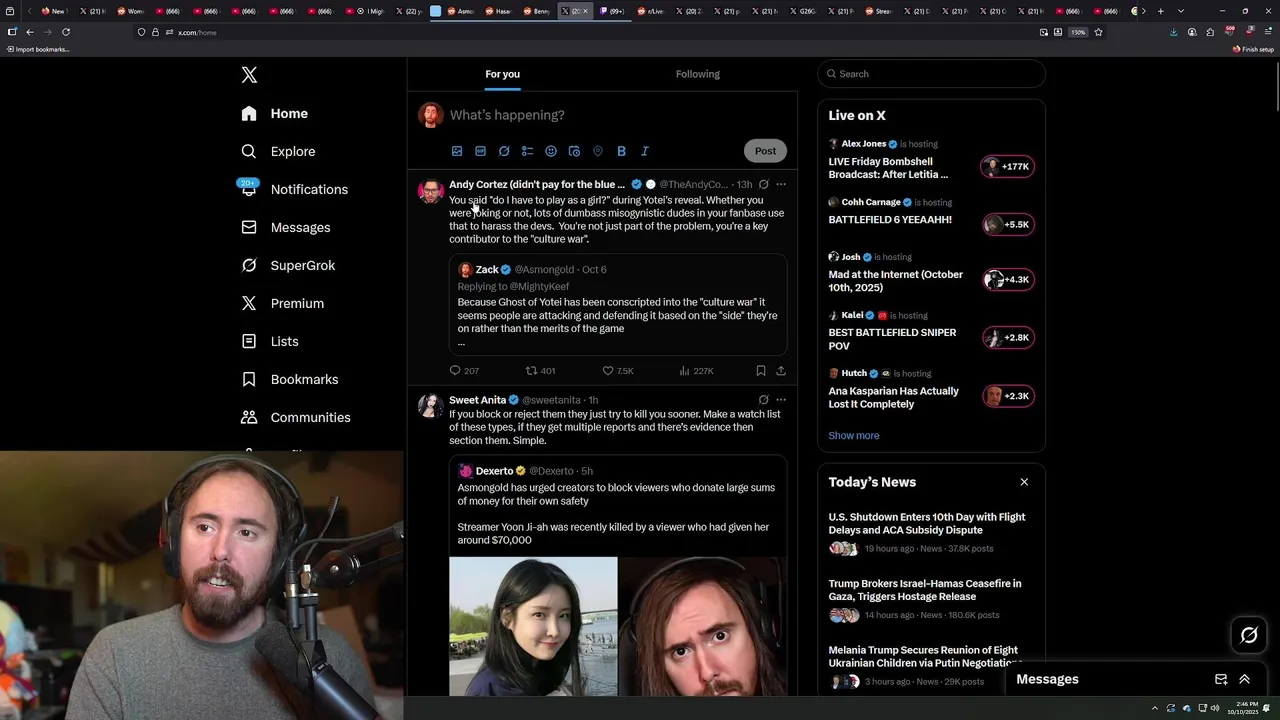View analytics of Andy Cortez's post
Image resolution: width=1280 pixels, height=720 pixels.
(x=696, y=371)
